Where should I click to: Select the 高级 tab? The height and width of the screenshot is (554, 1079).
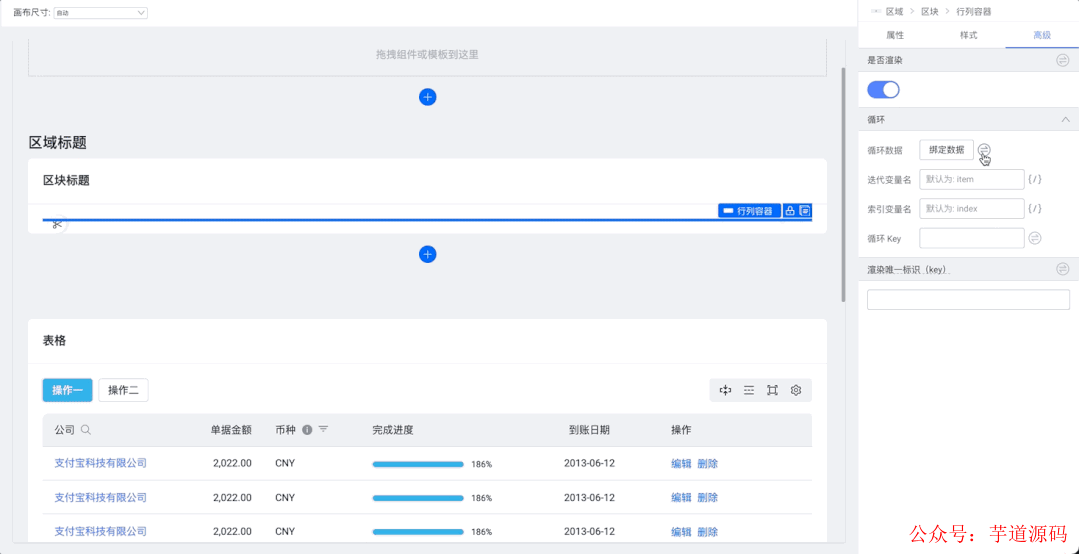click(1042, 35)
